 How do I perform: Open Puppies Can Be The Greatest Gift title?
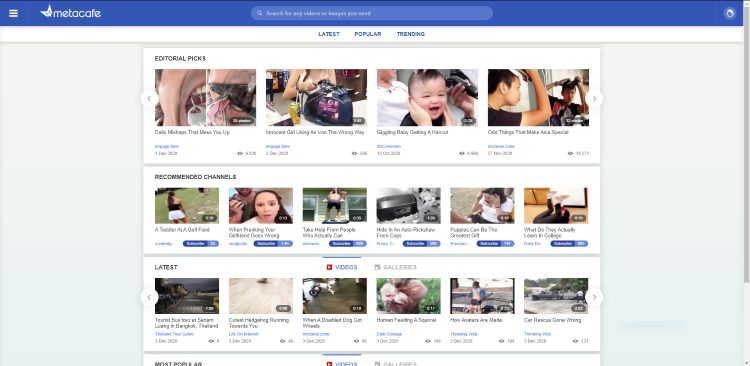[474, 233]
